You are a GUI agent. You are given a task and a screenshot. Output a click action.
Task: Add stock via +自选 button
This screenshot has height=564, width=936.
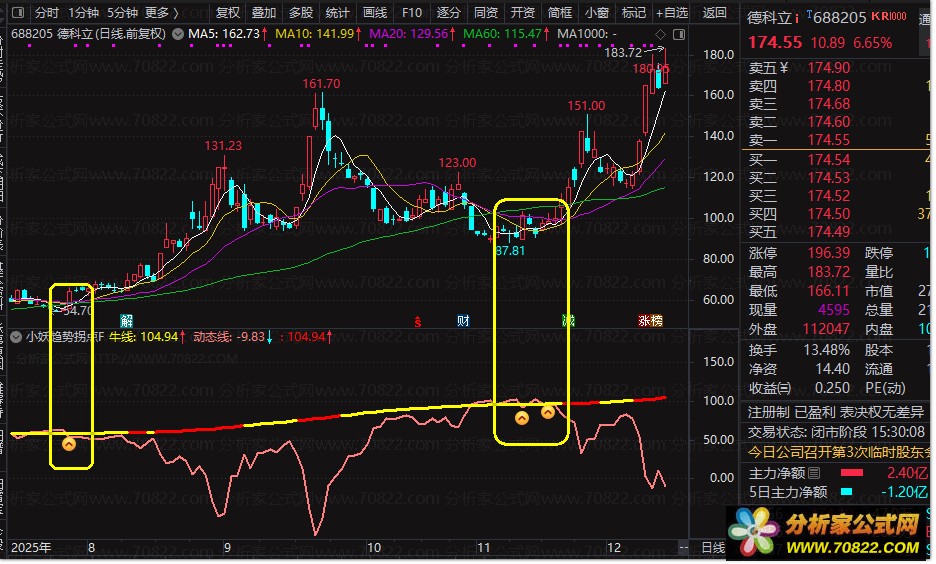[x=672, y=12]
